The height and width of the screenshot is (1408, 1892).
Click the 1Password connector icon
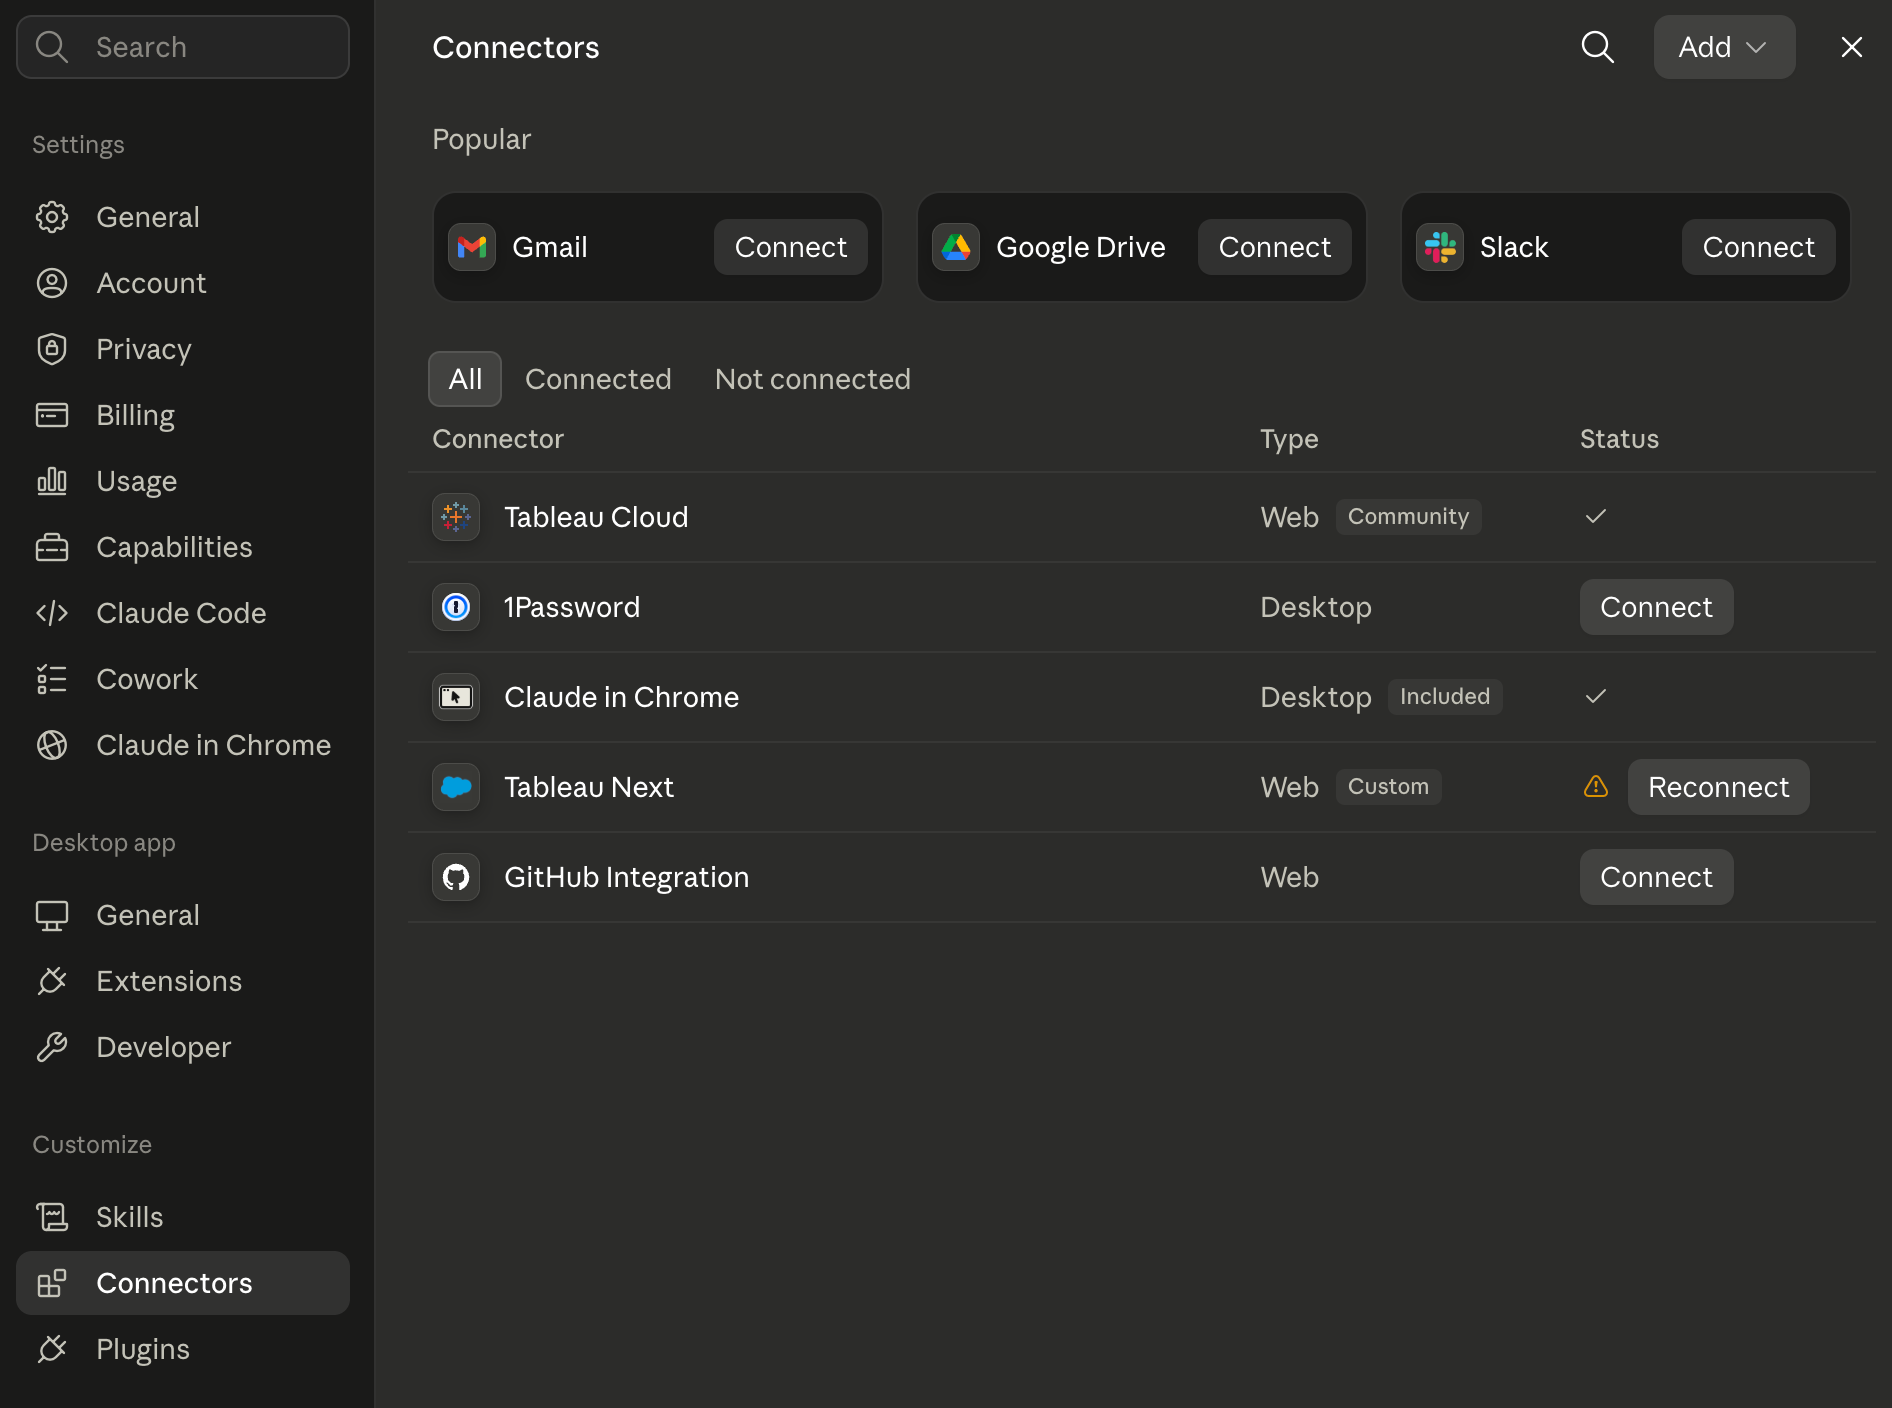click(x=456, y=607)
